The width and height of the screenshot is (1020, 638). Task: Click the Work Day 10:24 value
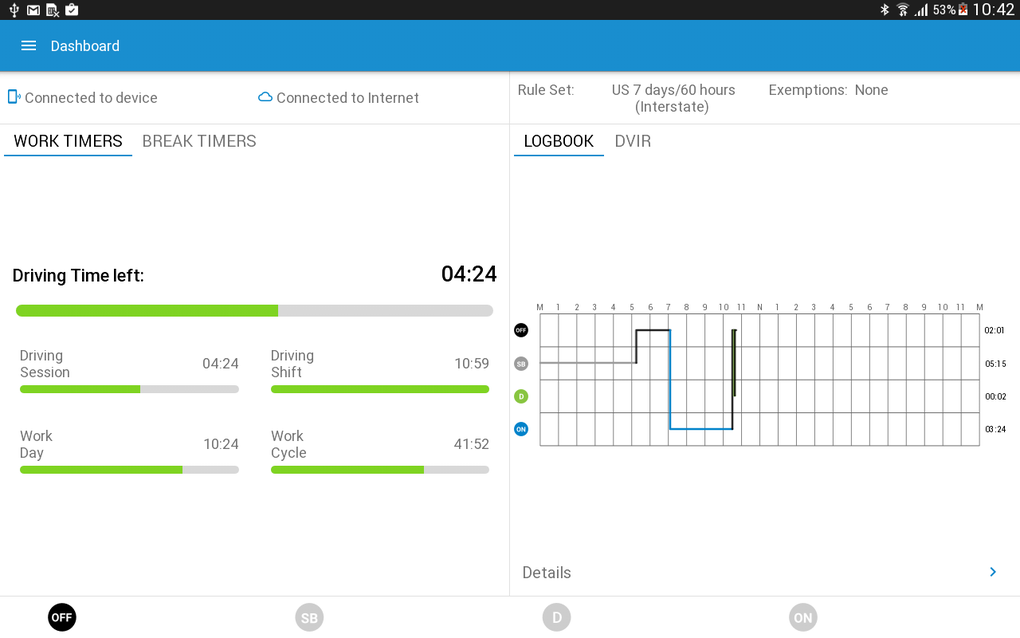[221, 444]
